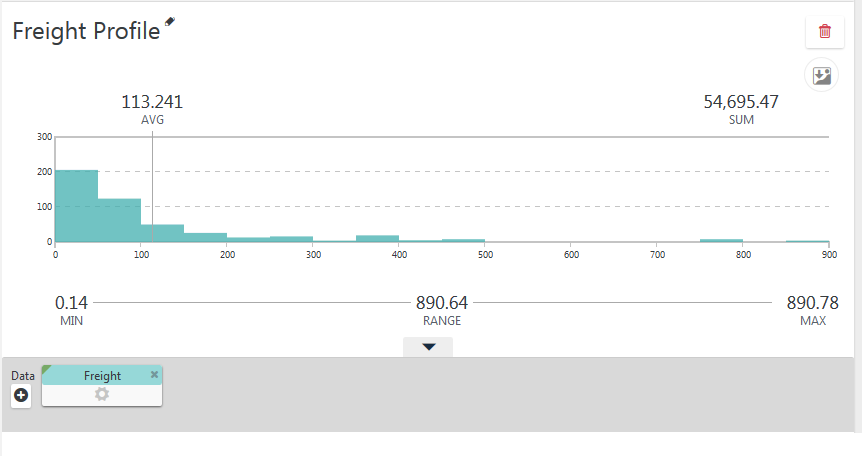Screen dimensions: 862x456
Task: Select the second histogram bar before 100
Action: pyautogui.click(x=119, y=220)
